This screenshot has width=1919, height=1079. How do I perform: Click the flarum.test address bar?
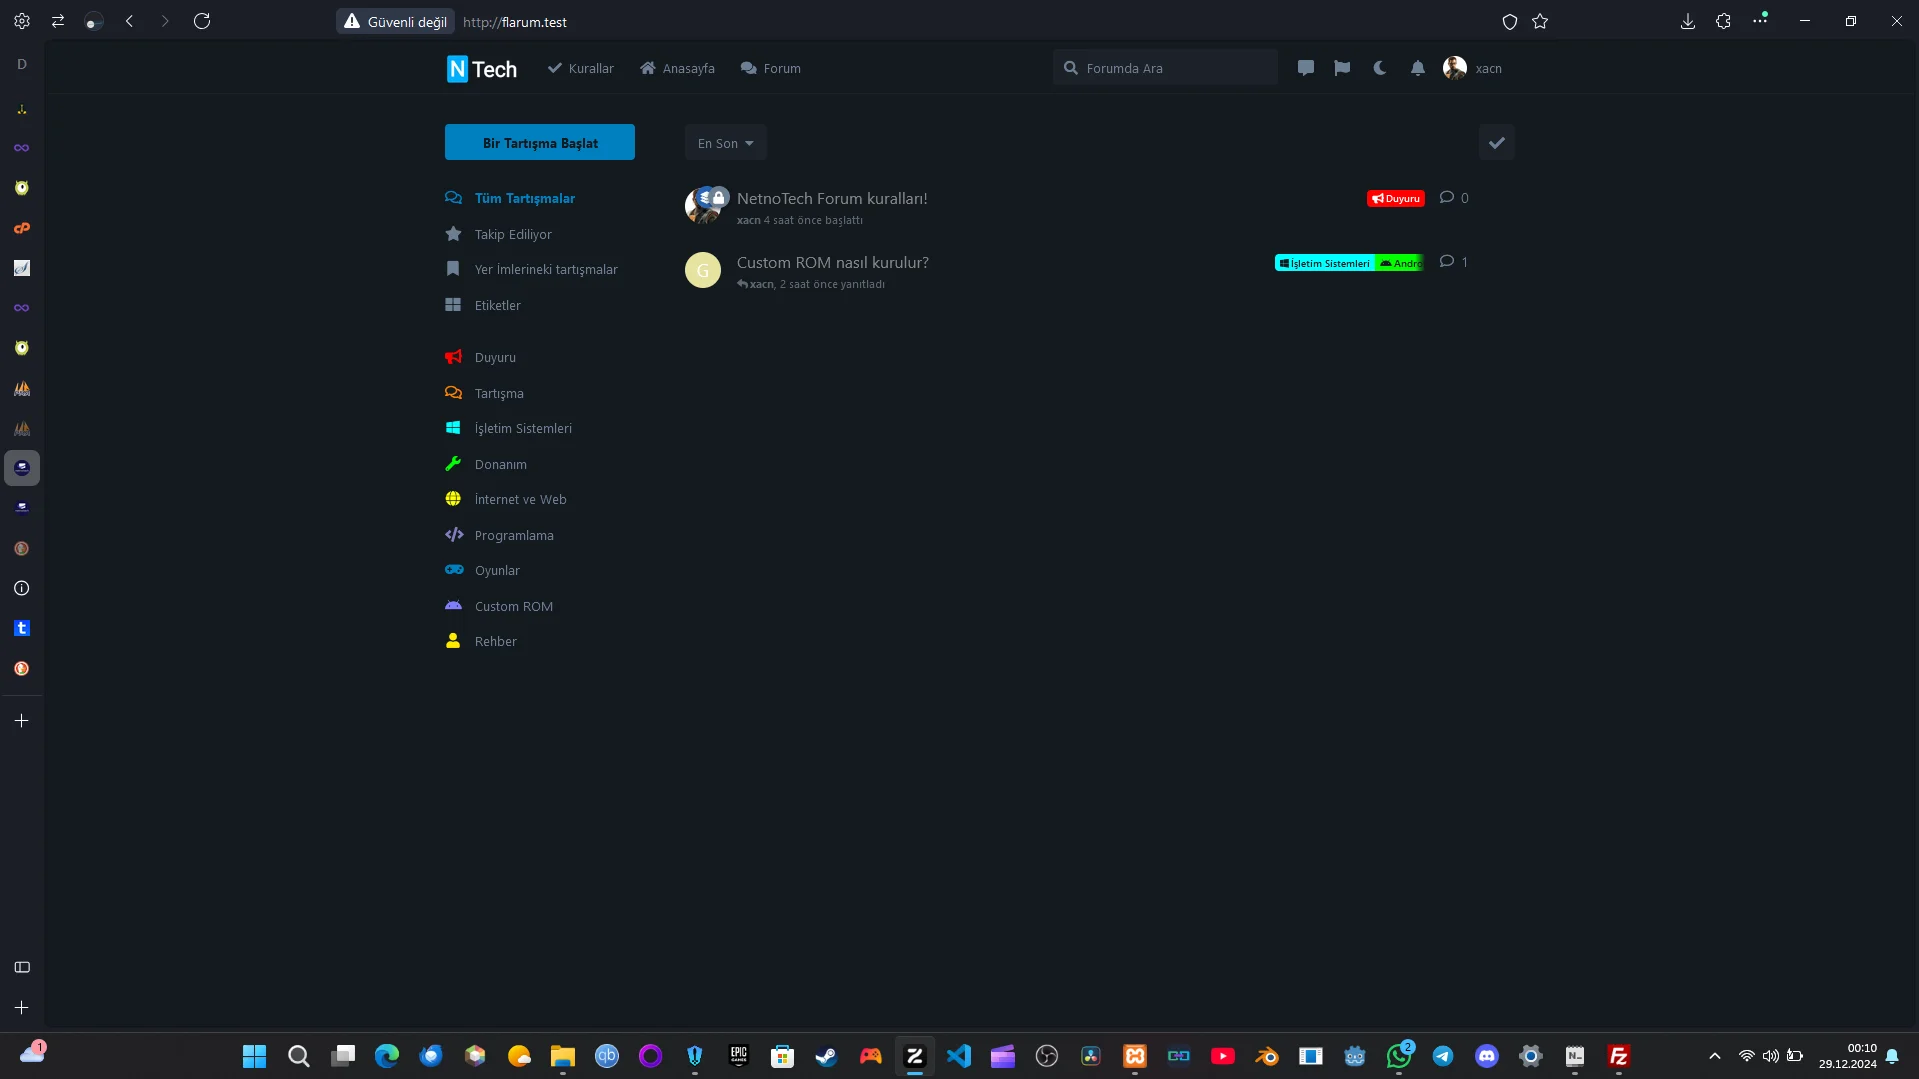click(515, 22)
